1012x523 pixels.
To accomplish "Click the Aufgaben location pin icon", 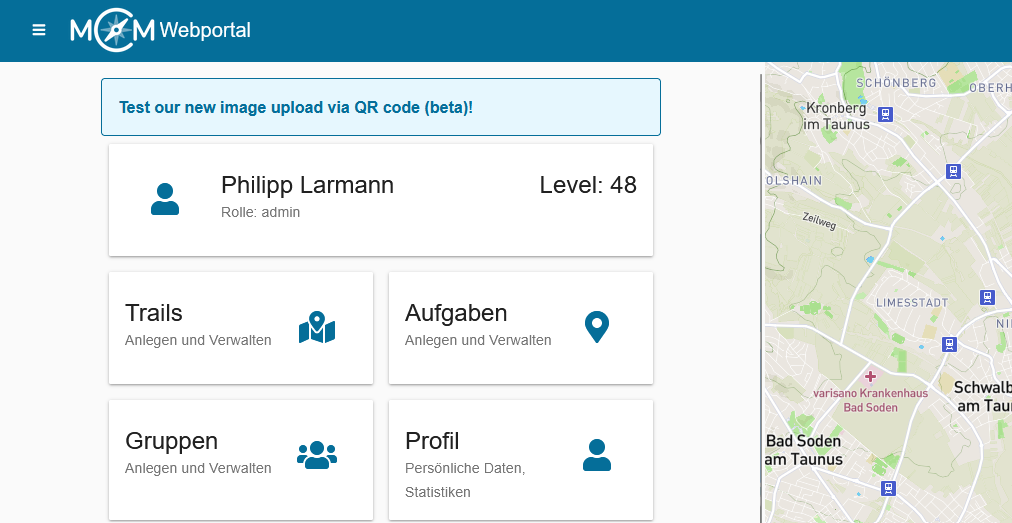I will pos(597,327).
